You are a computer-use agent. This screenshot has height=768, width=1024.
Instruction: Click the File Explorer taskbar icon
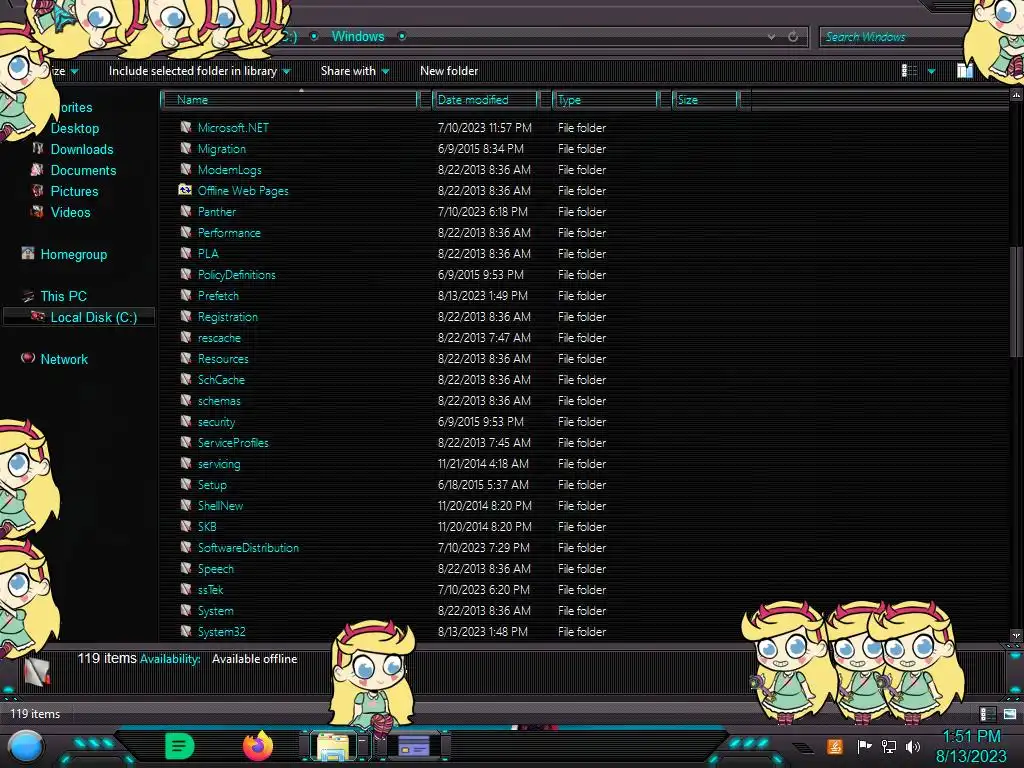(333, 746)
